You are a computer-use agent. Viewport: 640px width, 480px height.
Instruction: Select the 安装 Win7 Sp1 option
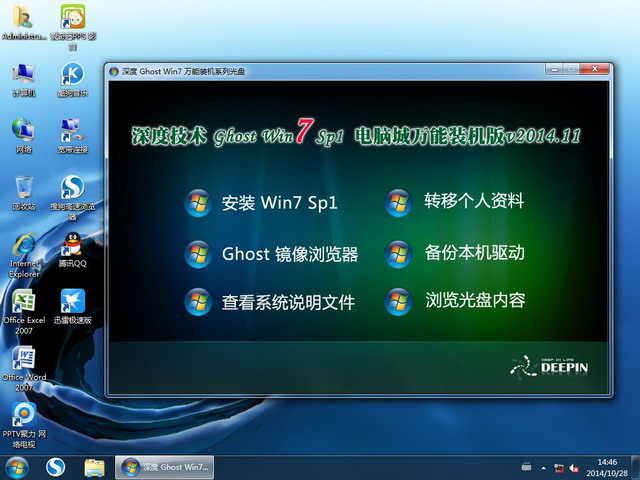[x=280, y=203]
